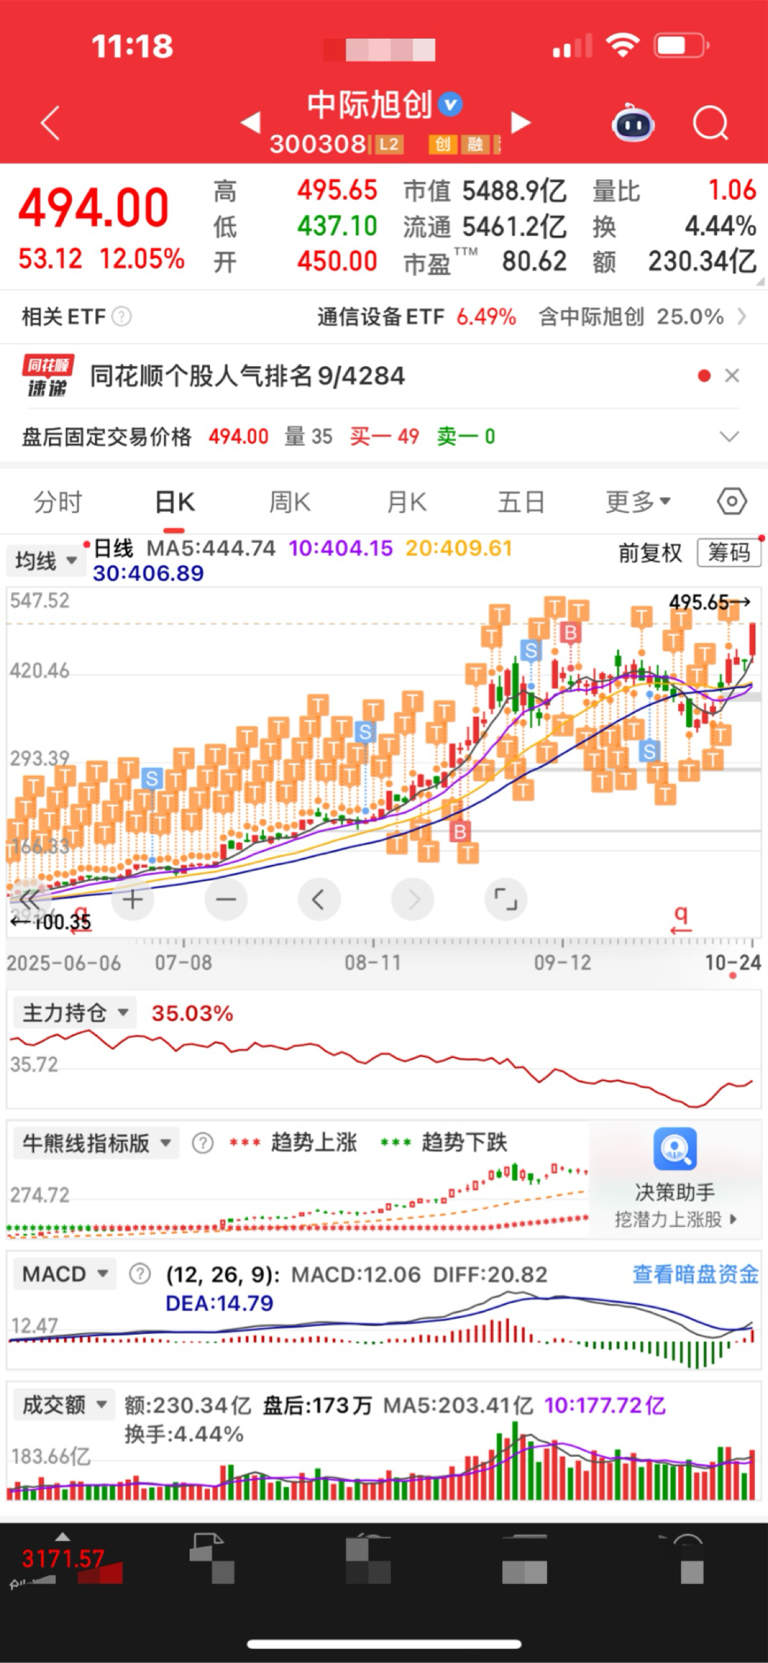Open the 筹码 chip distribution button

[x=729, y=552]
